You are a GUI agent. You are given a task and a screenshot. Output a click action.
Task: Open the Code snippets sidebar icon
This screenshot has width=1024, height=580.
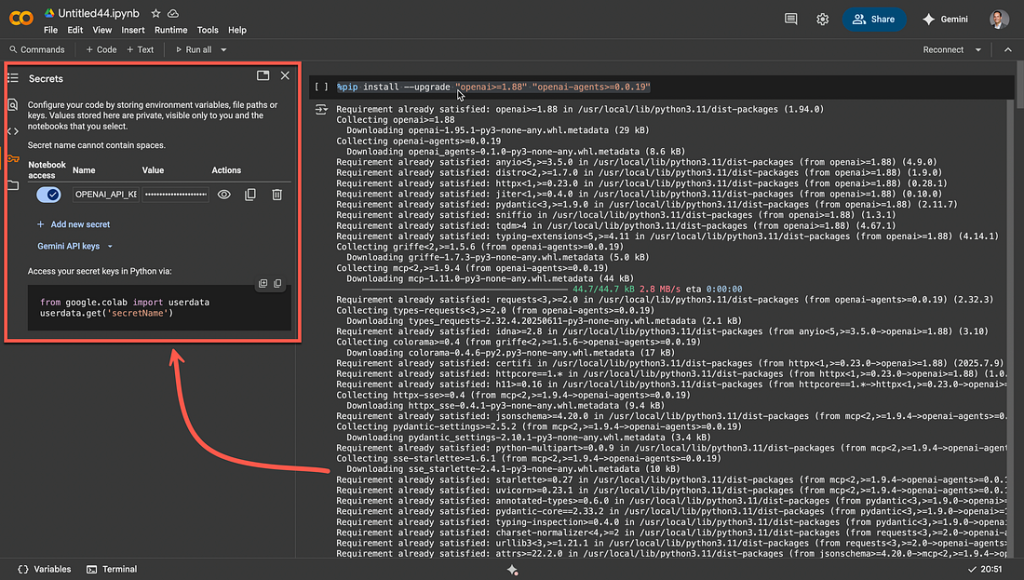[11, 132]
